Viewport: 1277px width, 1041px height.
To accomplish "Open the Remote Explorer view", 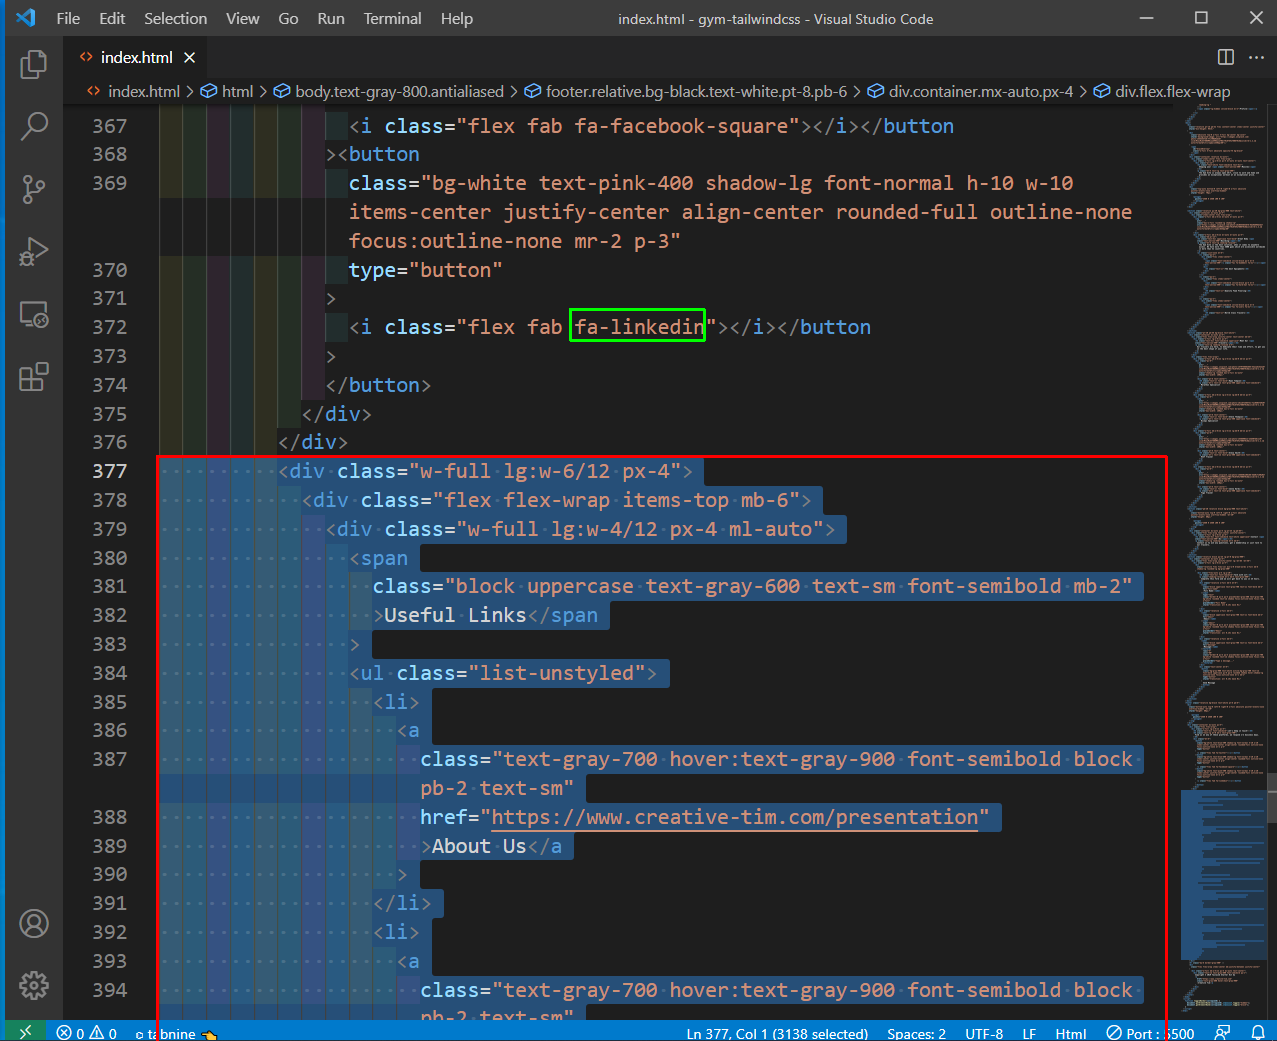I will (x=34, y=314).
